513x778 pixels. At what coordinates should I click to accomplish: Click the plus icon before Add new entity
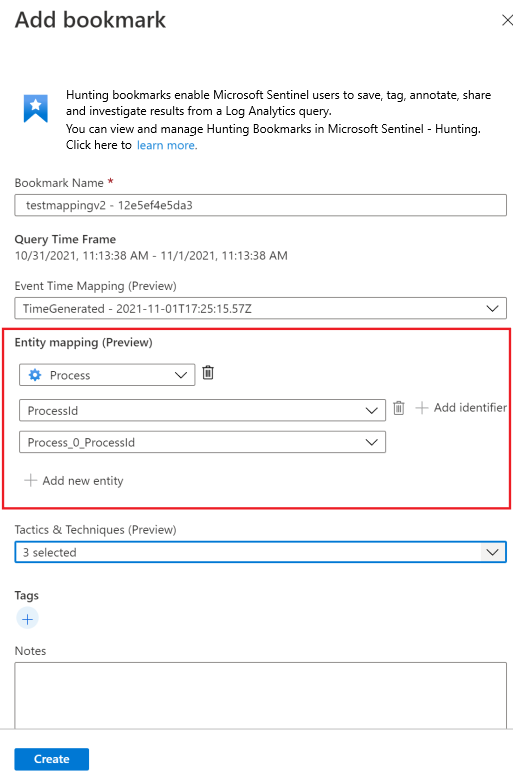tap(31, 480)
